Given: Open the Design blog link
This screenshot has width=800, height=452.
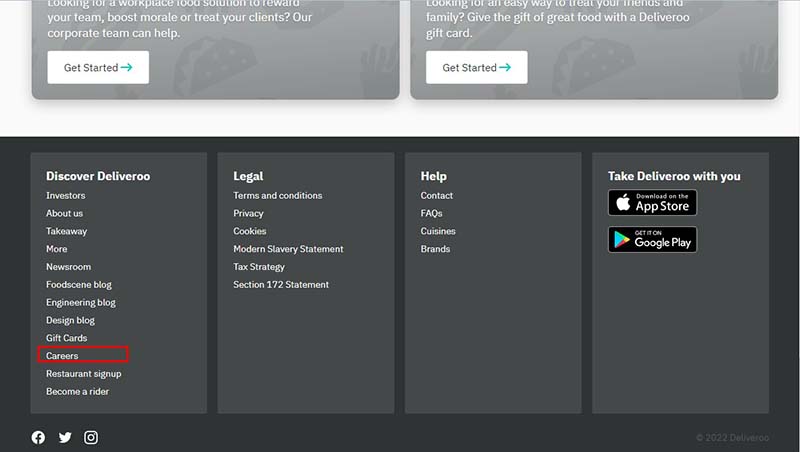Looking at the screenshot, I should tap(70, 320).
